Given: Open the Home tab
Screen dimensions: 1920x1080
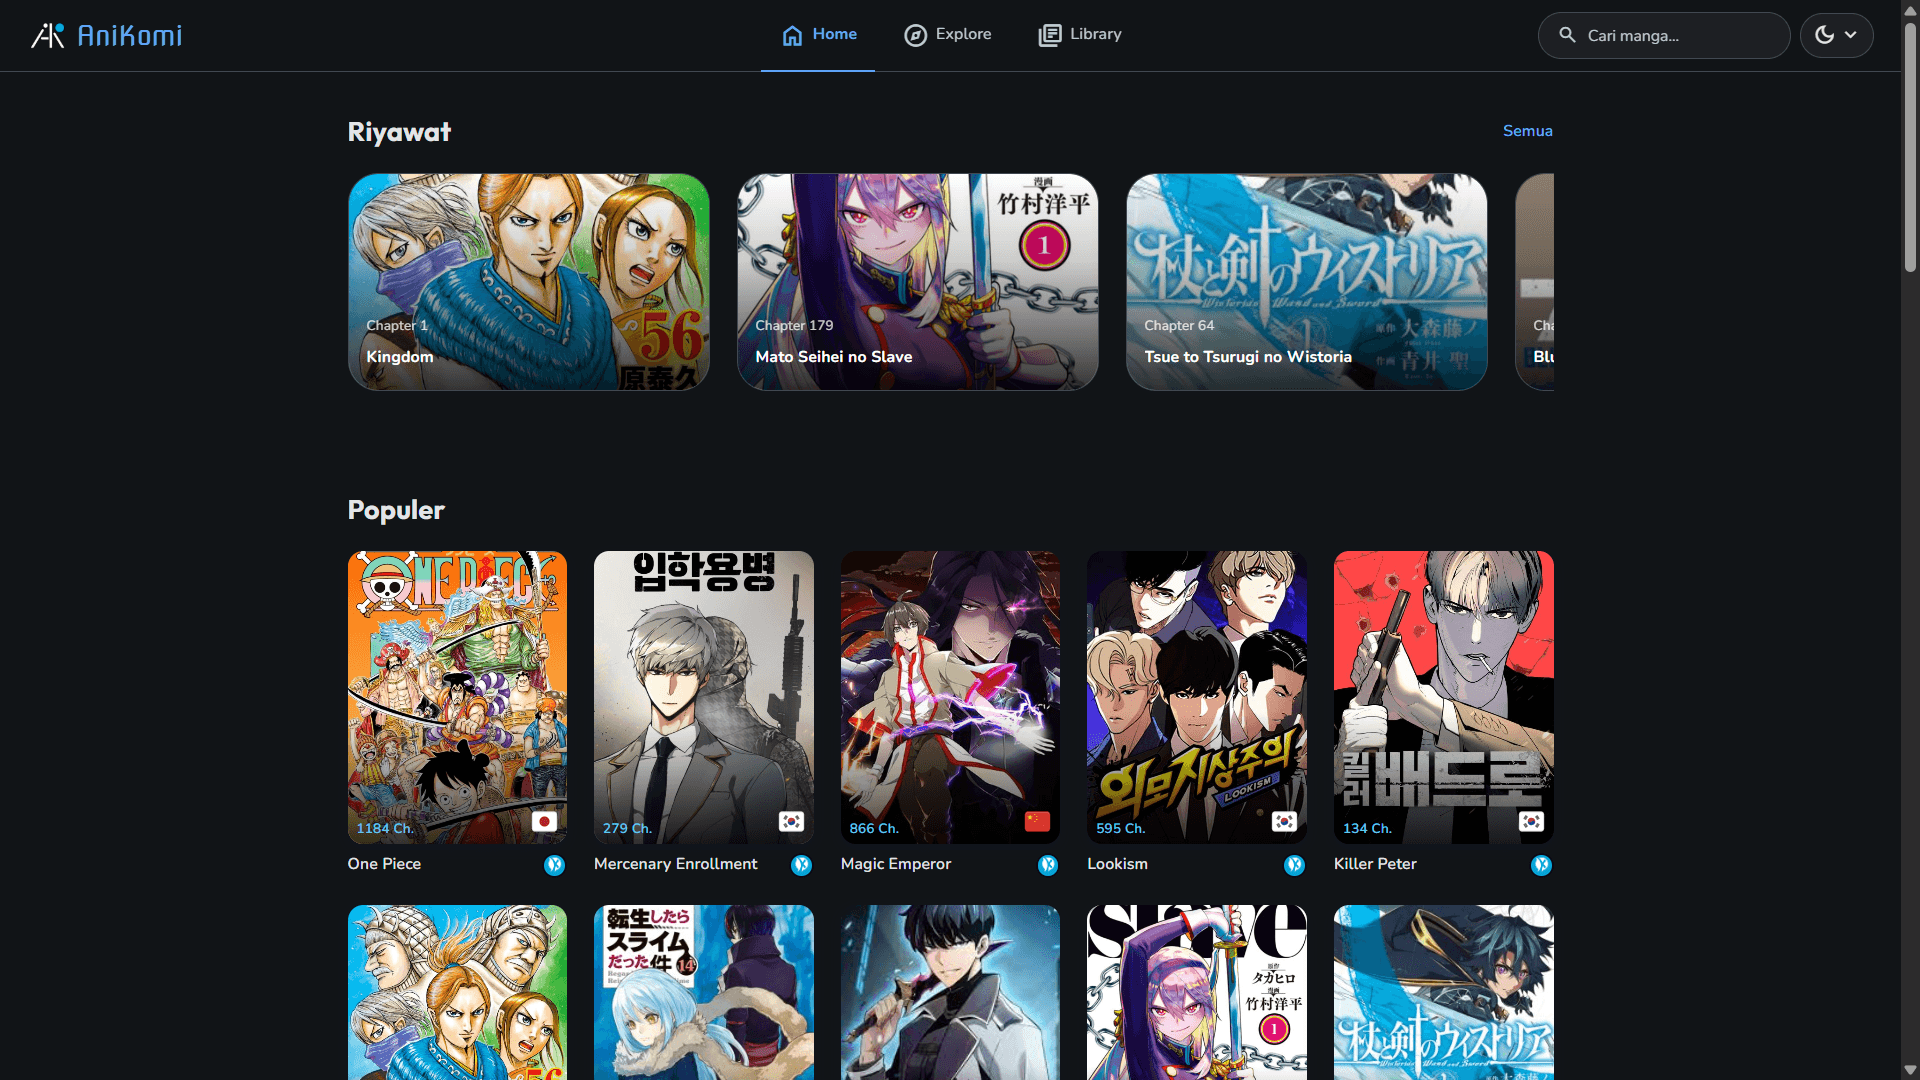Looking at the screenshot, I should [818, 35].
